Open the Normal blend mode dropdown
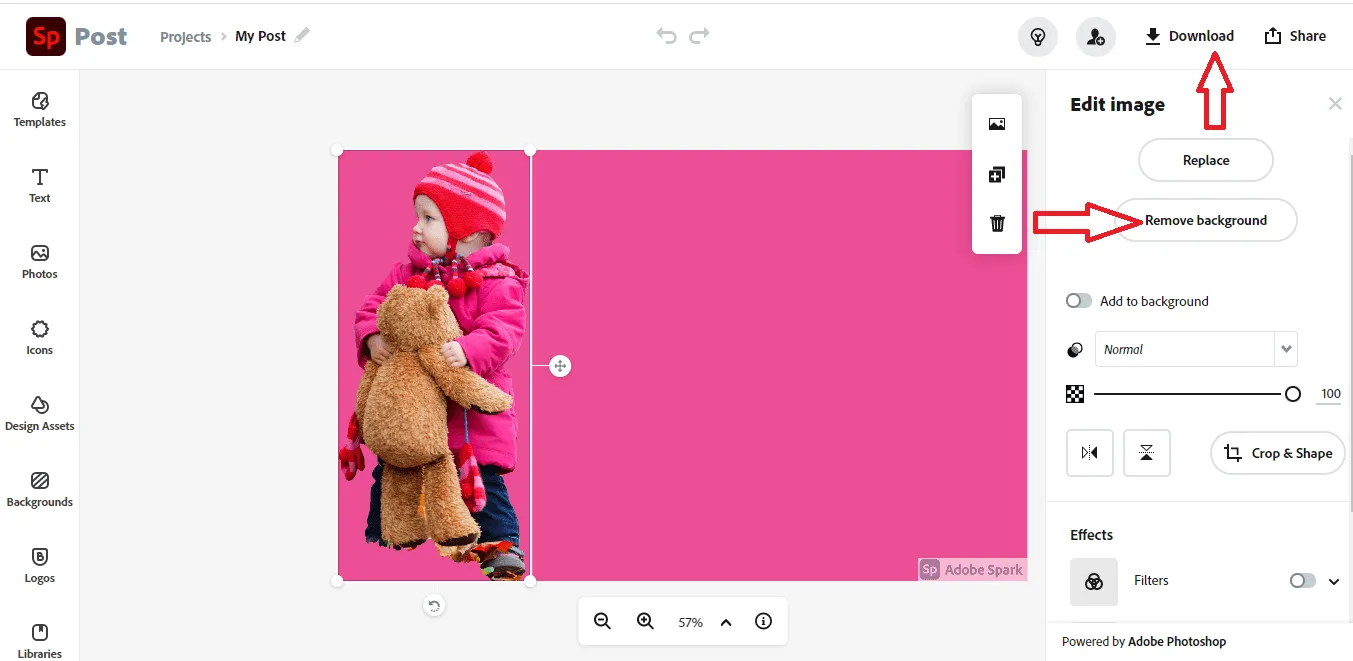Image resolution: width=1353 pixels, height=661 pixels. (1196, 349)
